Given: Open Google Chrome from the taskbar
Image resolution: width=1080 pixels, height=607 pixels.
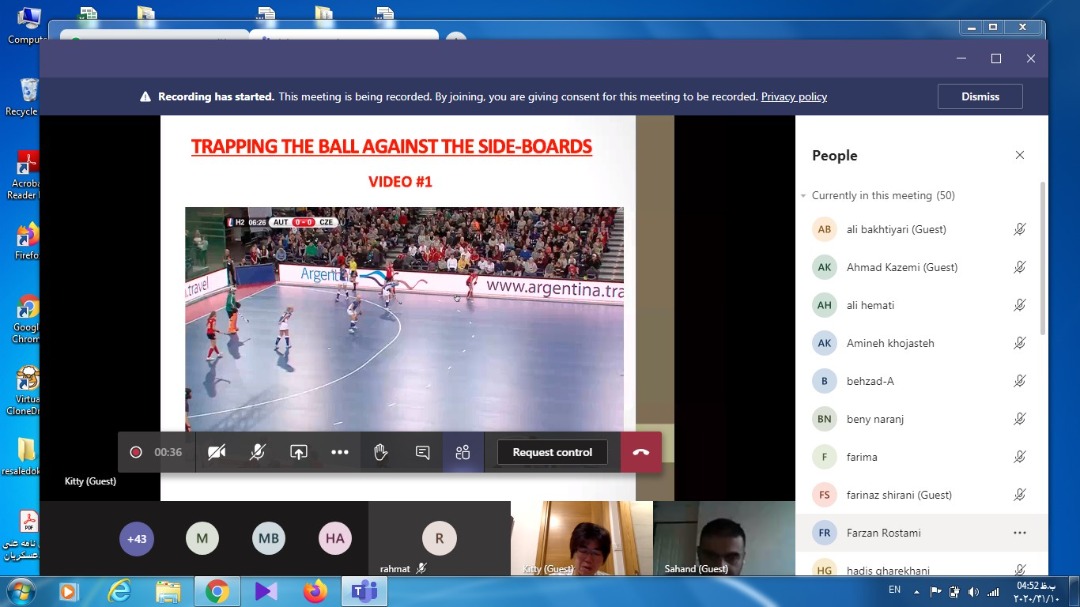Looking at the screenshot, I should 217,591.
